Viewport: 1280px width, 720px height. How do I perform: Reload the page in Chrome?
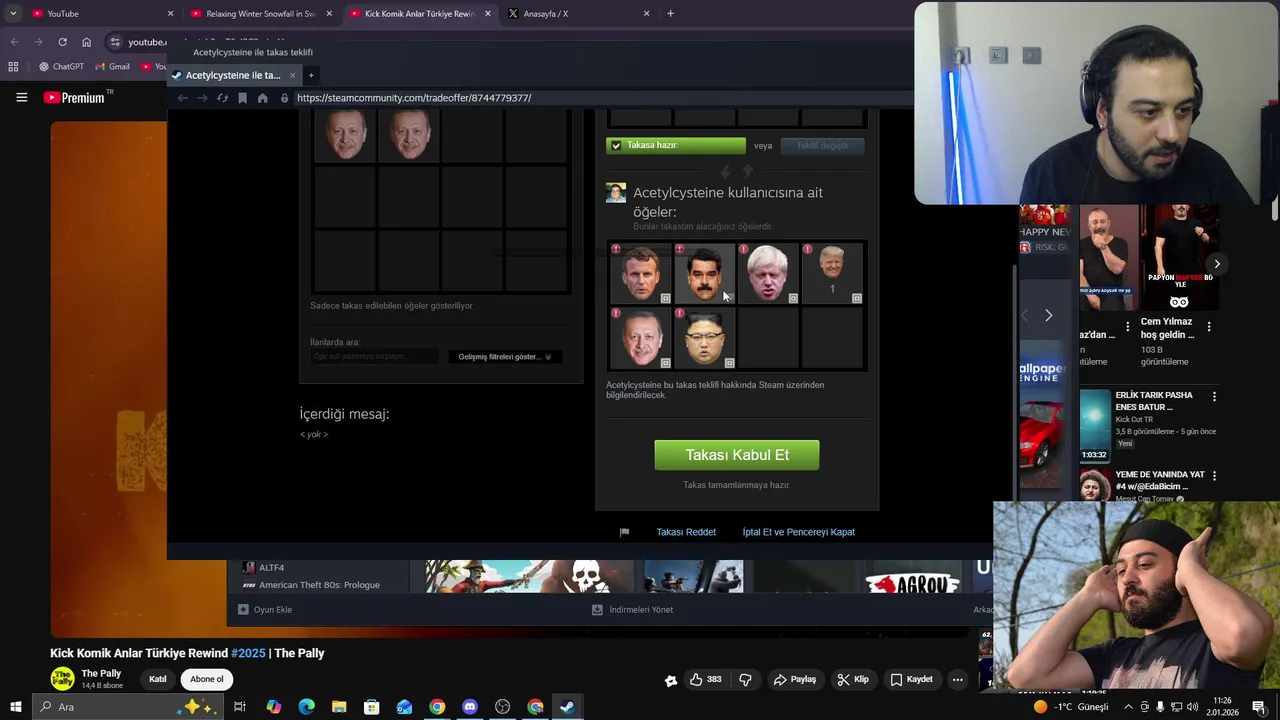(x=62, y=42)
